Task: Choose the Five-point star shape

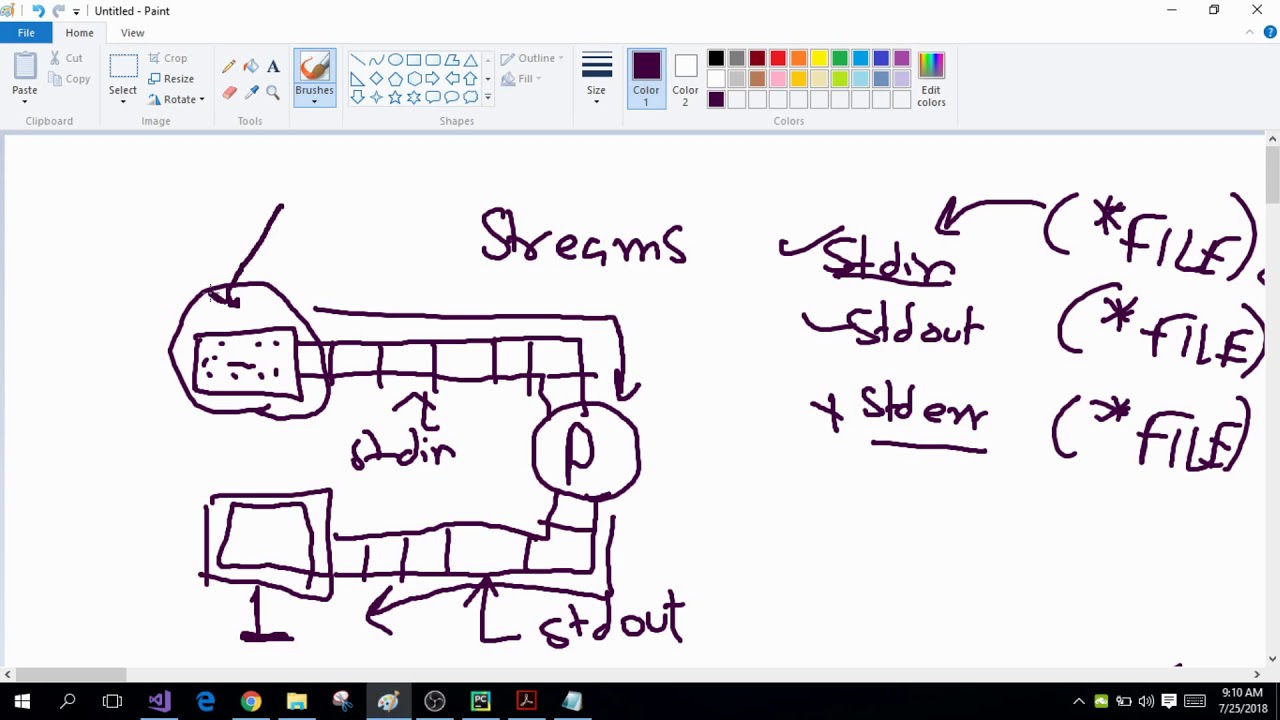Action: coord(395,97)
